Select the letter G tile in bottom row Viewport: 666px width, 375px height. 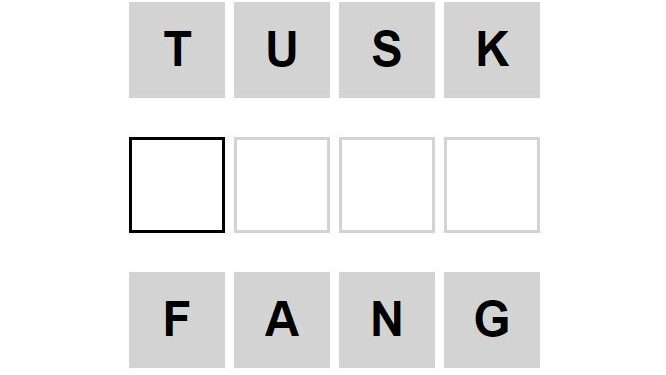[492, 320]
